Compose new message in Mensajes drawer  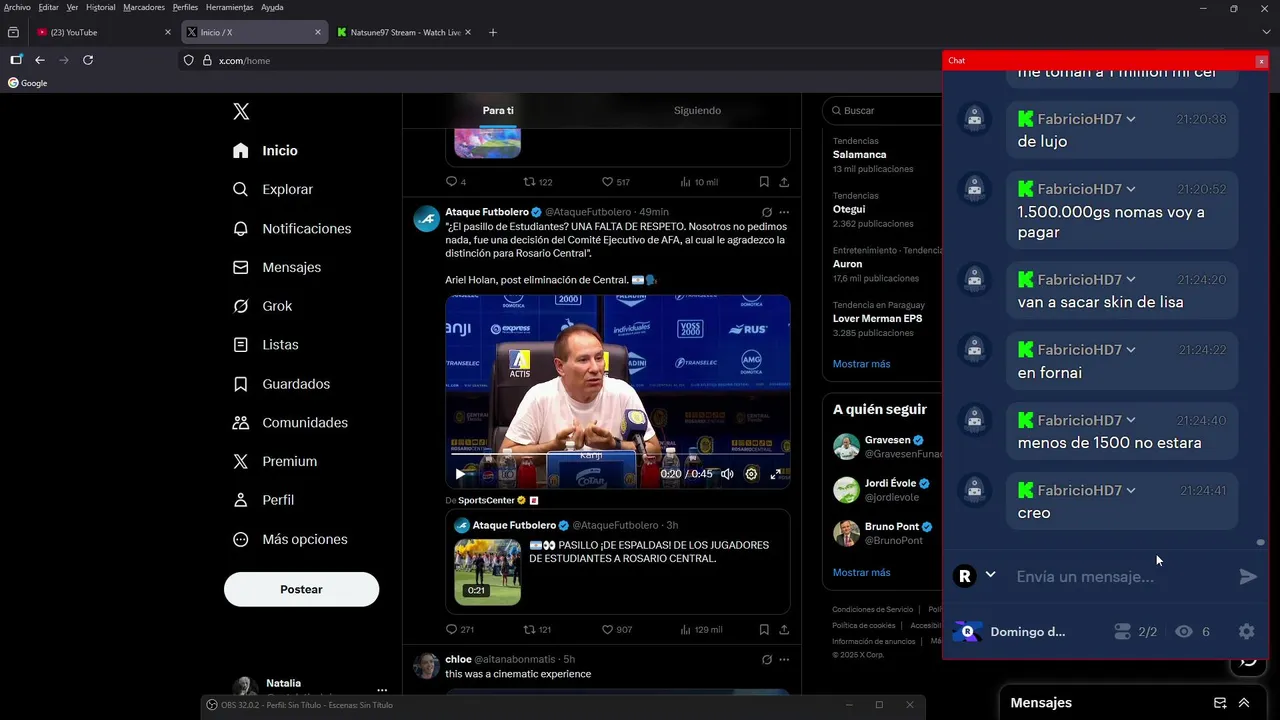coord(1220,703)
